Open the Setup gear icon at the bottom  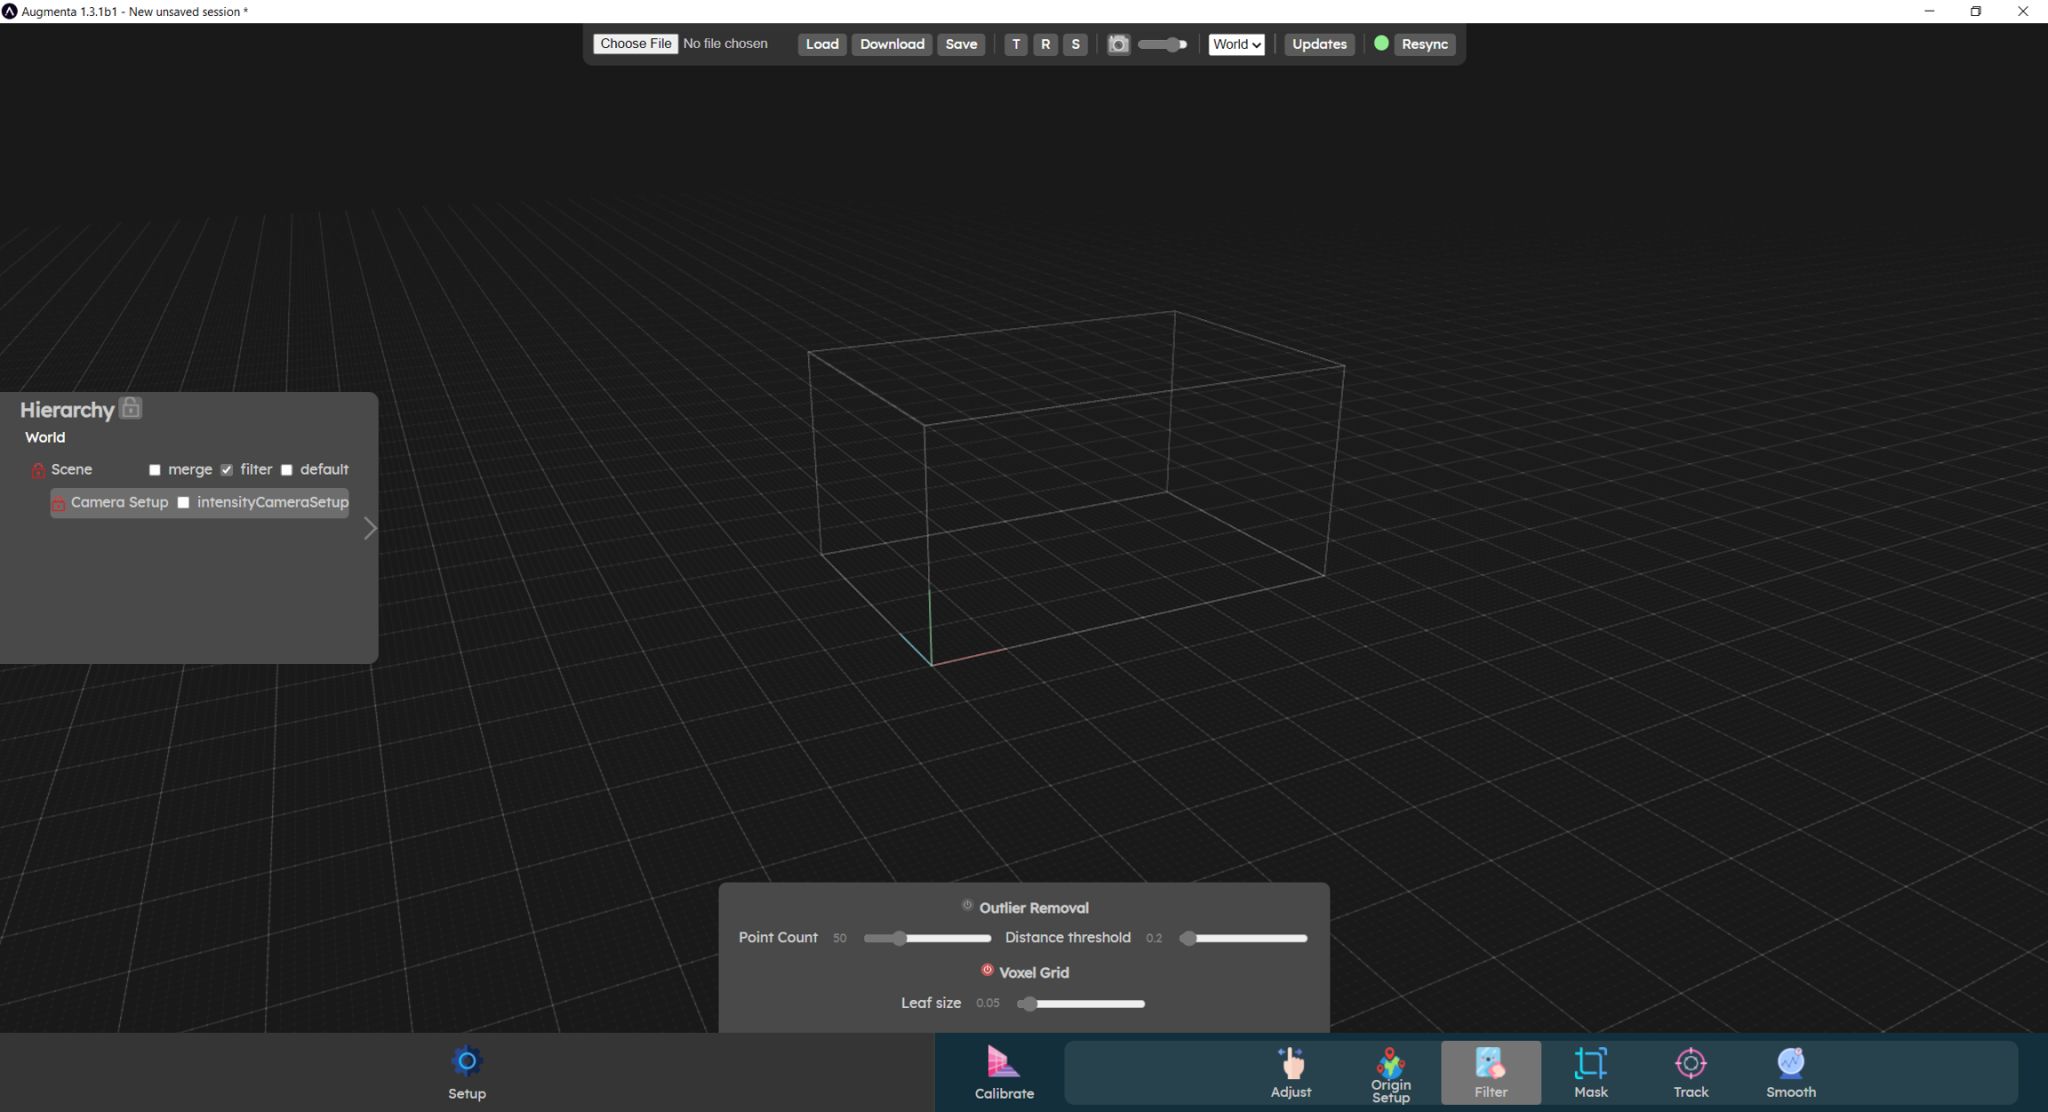click(466, 1061)
